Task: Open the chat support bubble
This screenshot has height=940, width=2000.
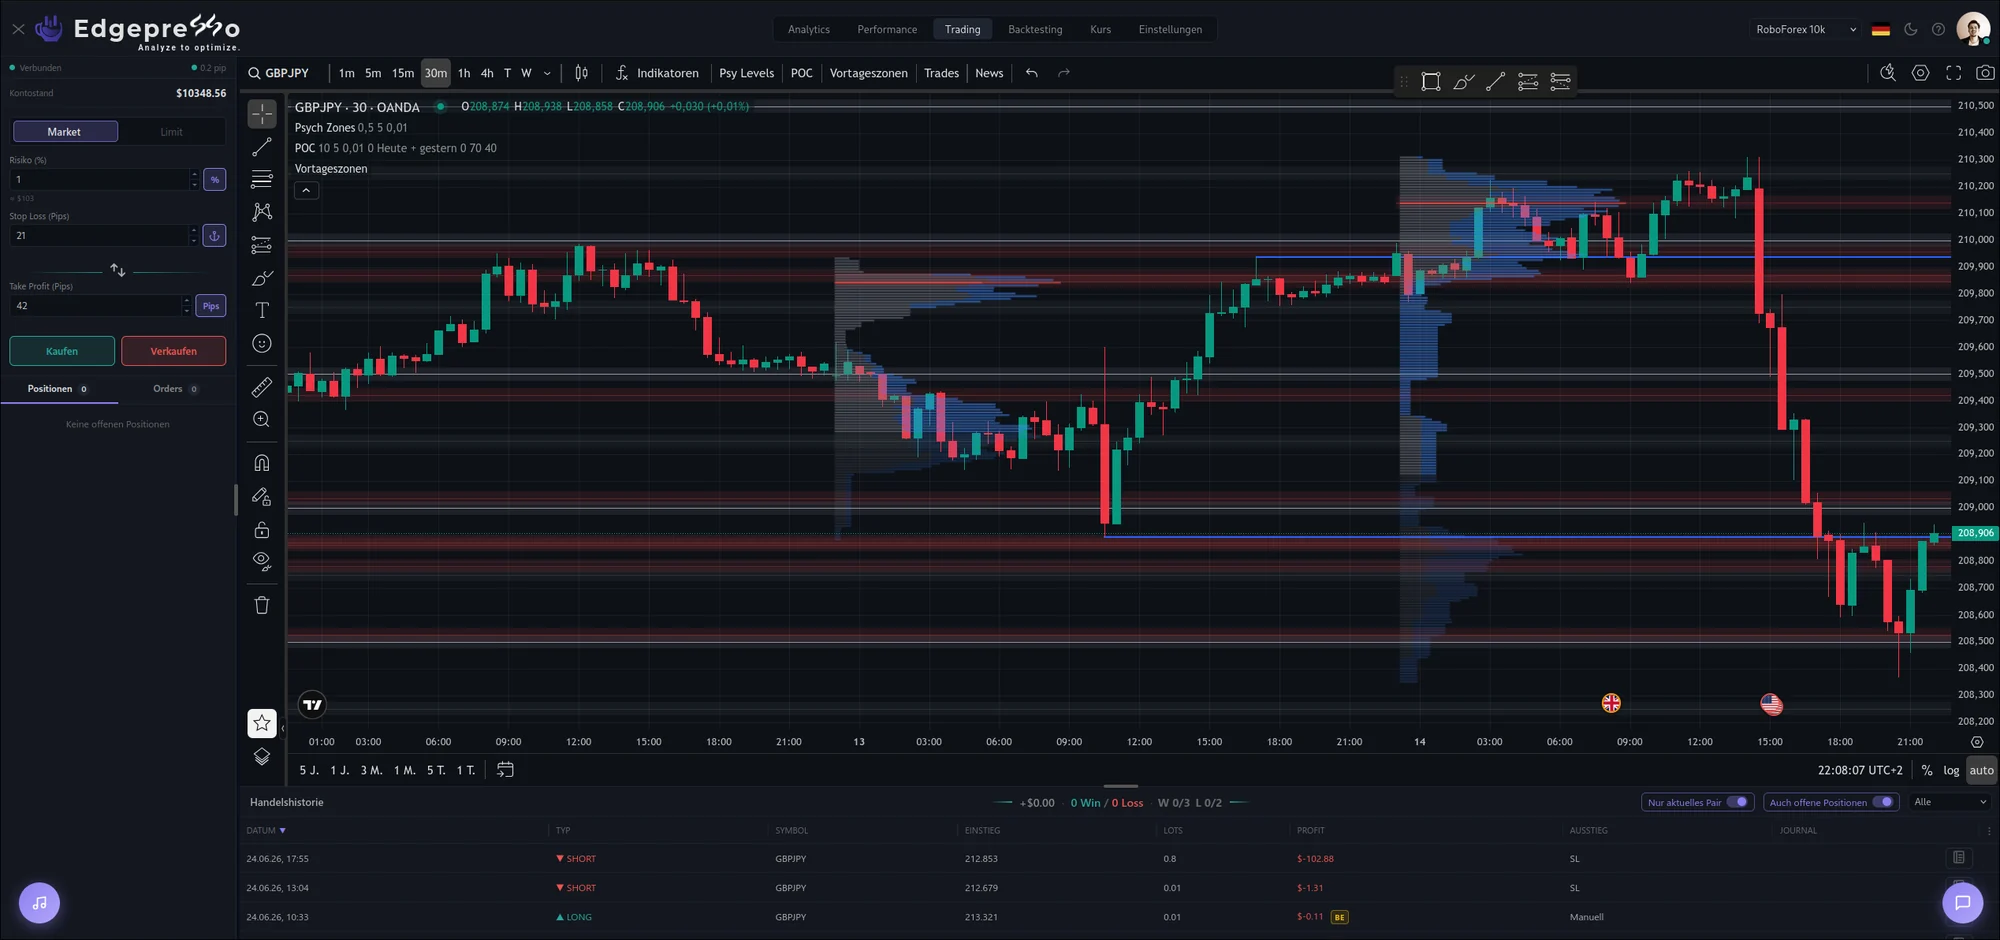Action: 1962,903
